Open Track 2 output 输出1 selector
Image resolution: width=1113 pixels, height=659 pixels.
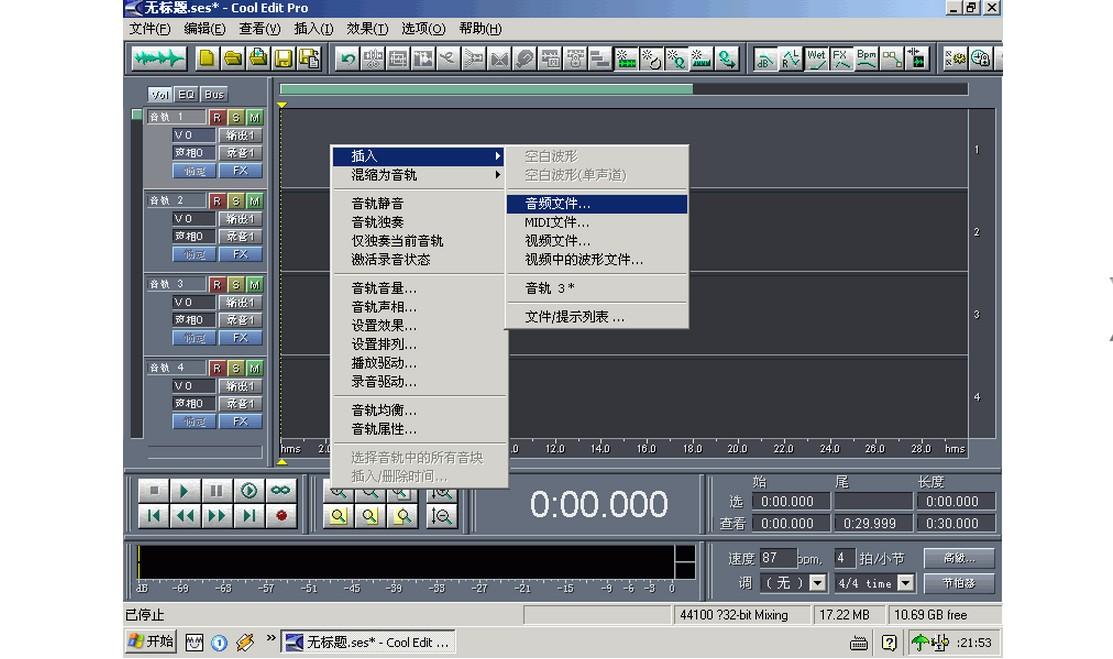point(240,219)
